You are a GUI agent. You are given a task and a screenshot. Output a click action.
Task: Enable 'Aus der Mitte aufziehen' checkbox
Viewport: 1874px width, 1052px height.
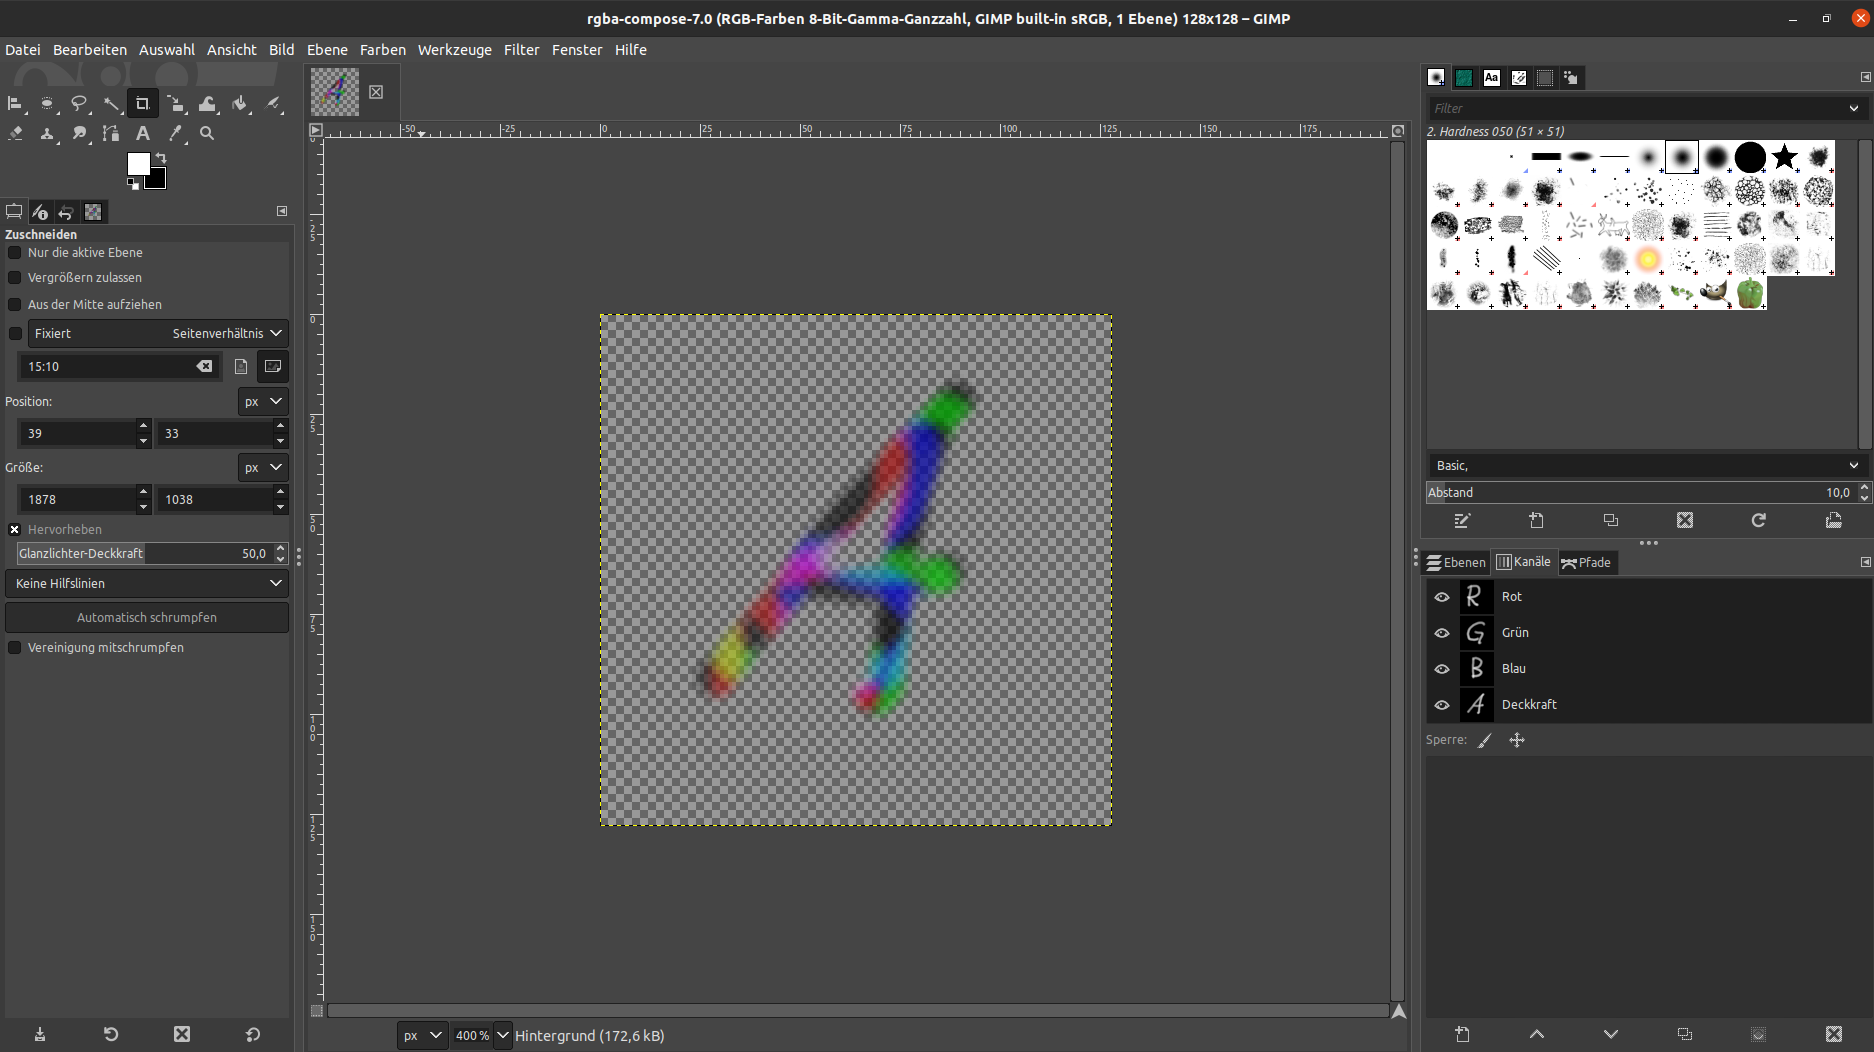click(x=15, y=304)
